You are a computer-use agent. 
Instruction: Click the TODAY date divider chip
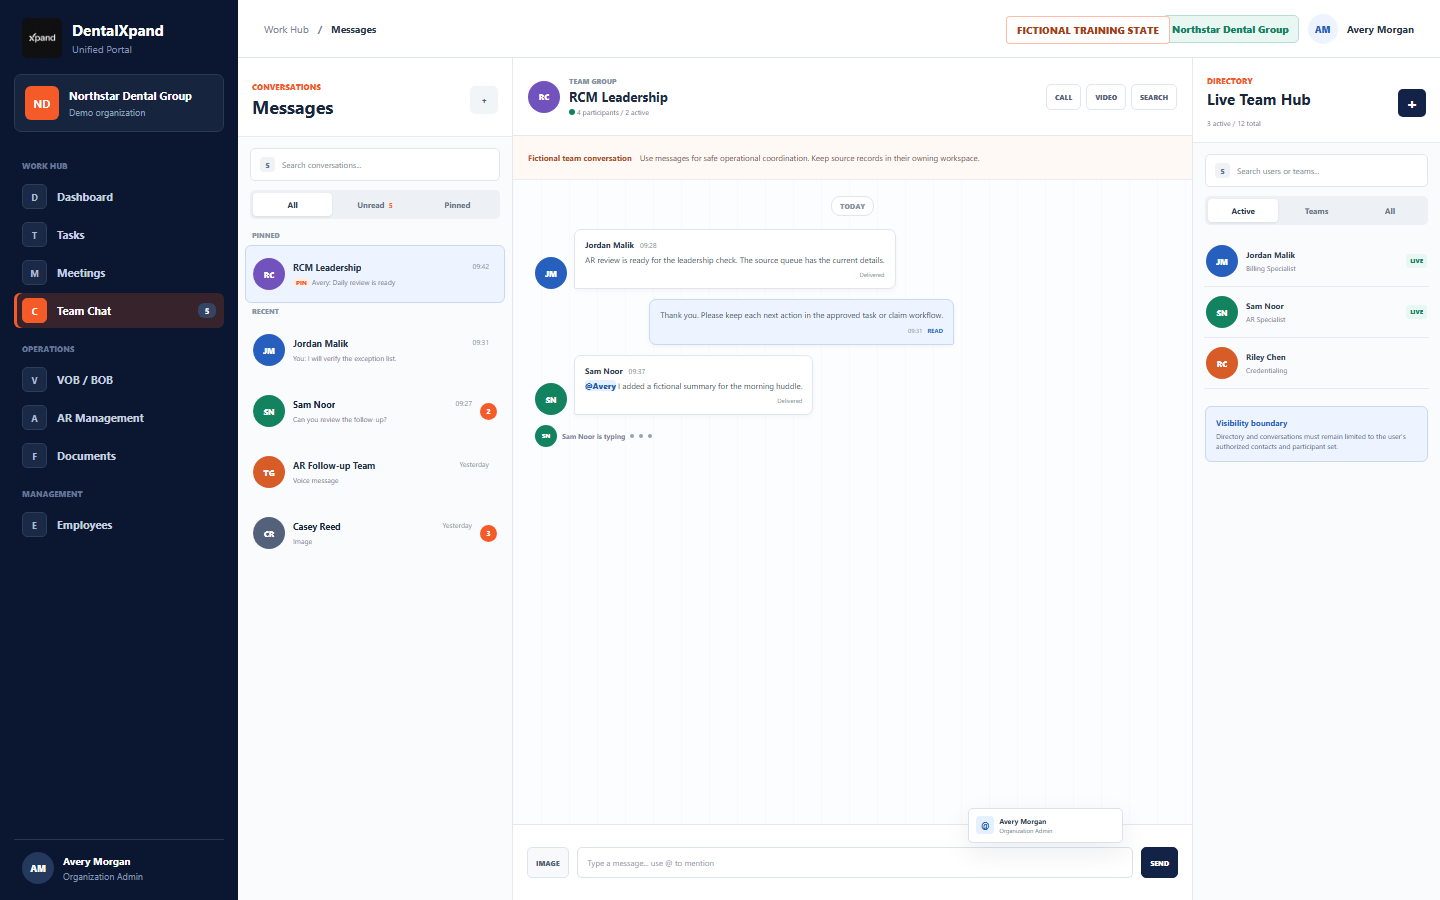(852, 206)
